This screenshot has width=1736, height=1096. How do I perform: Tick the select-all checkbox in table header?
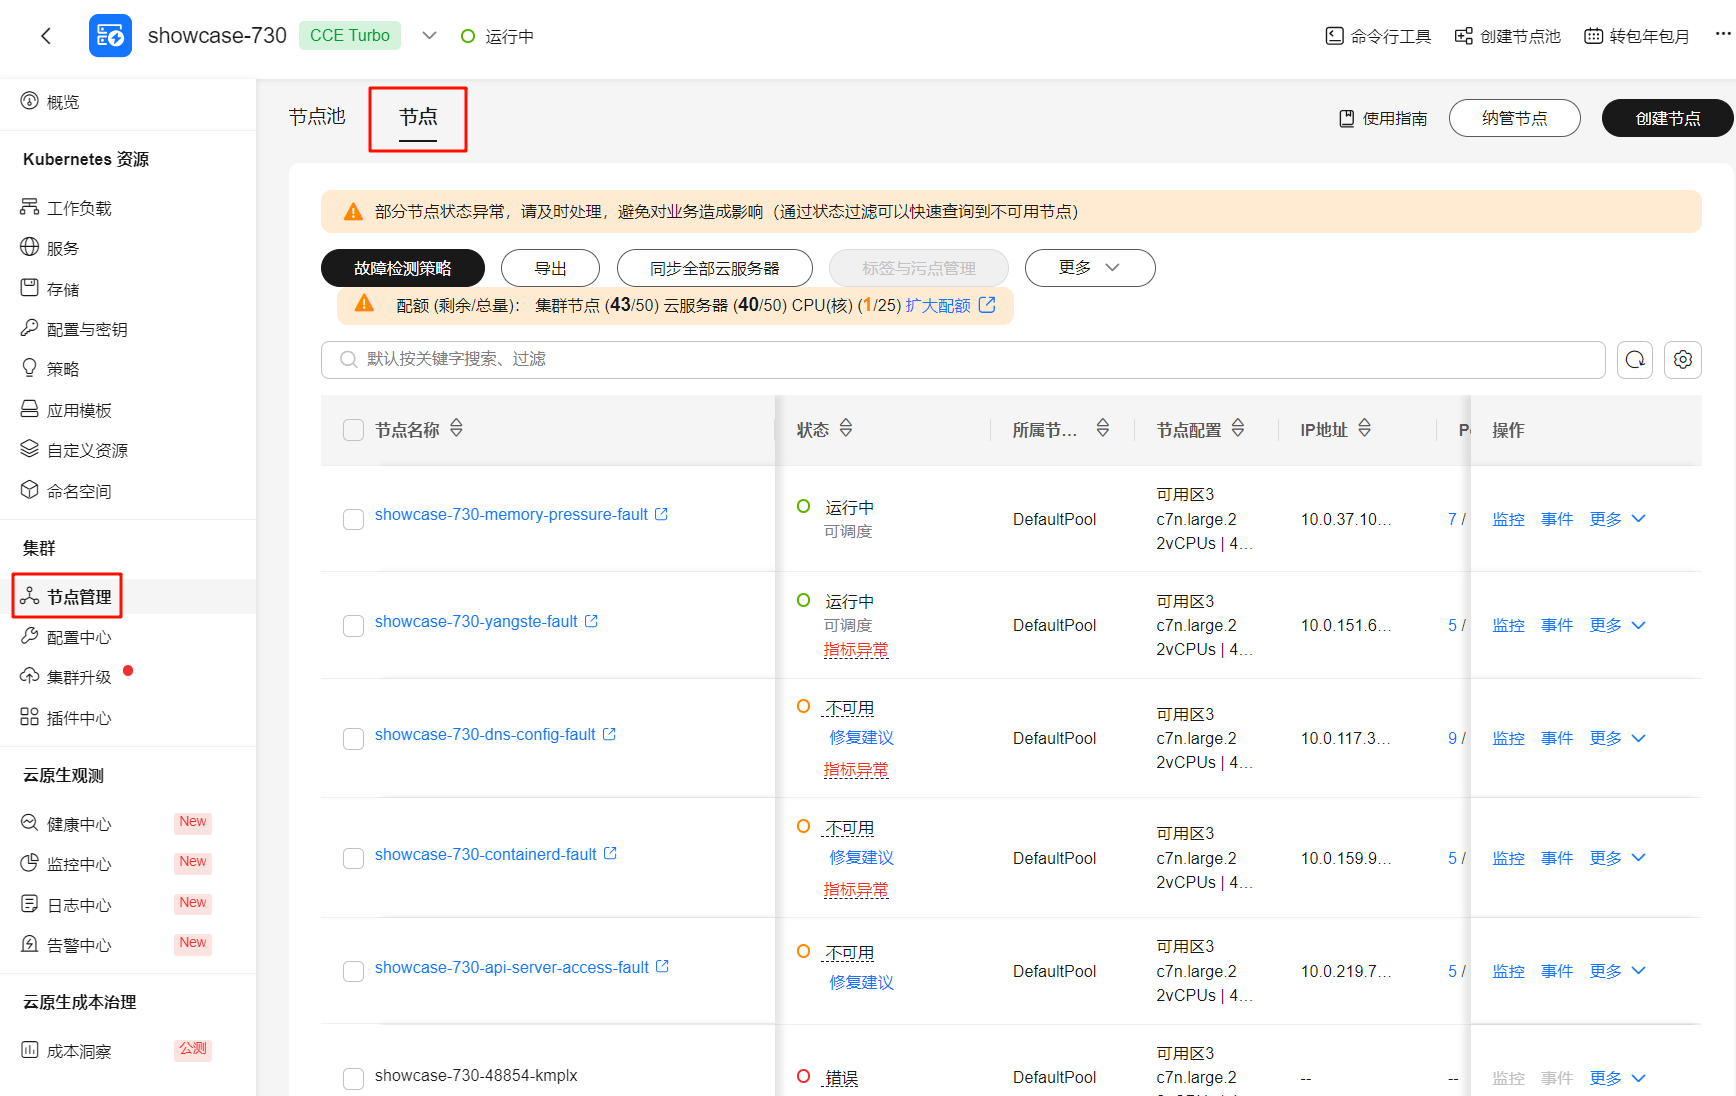353,430
